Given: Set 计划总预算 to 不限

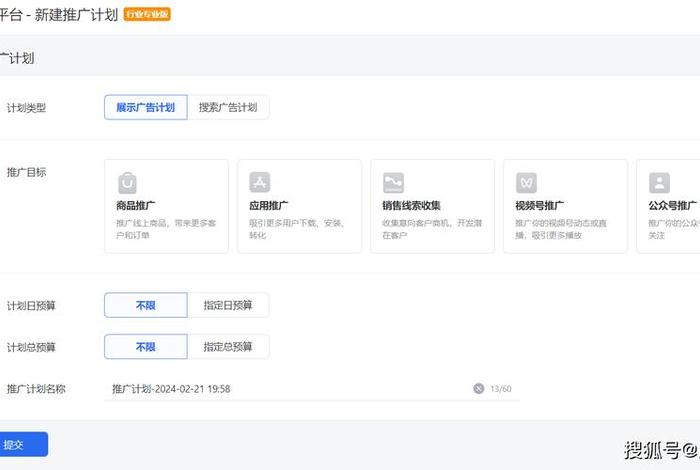Looking at the screenshot, I should [146, 347].
